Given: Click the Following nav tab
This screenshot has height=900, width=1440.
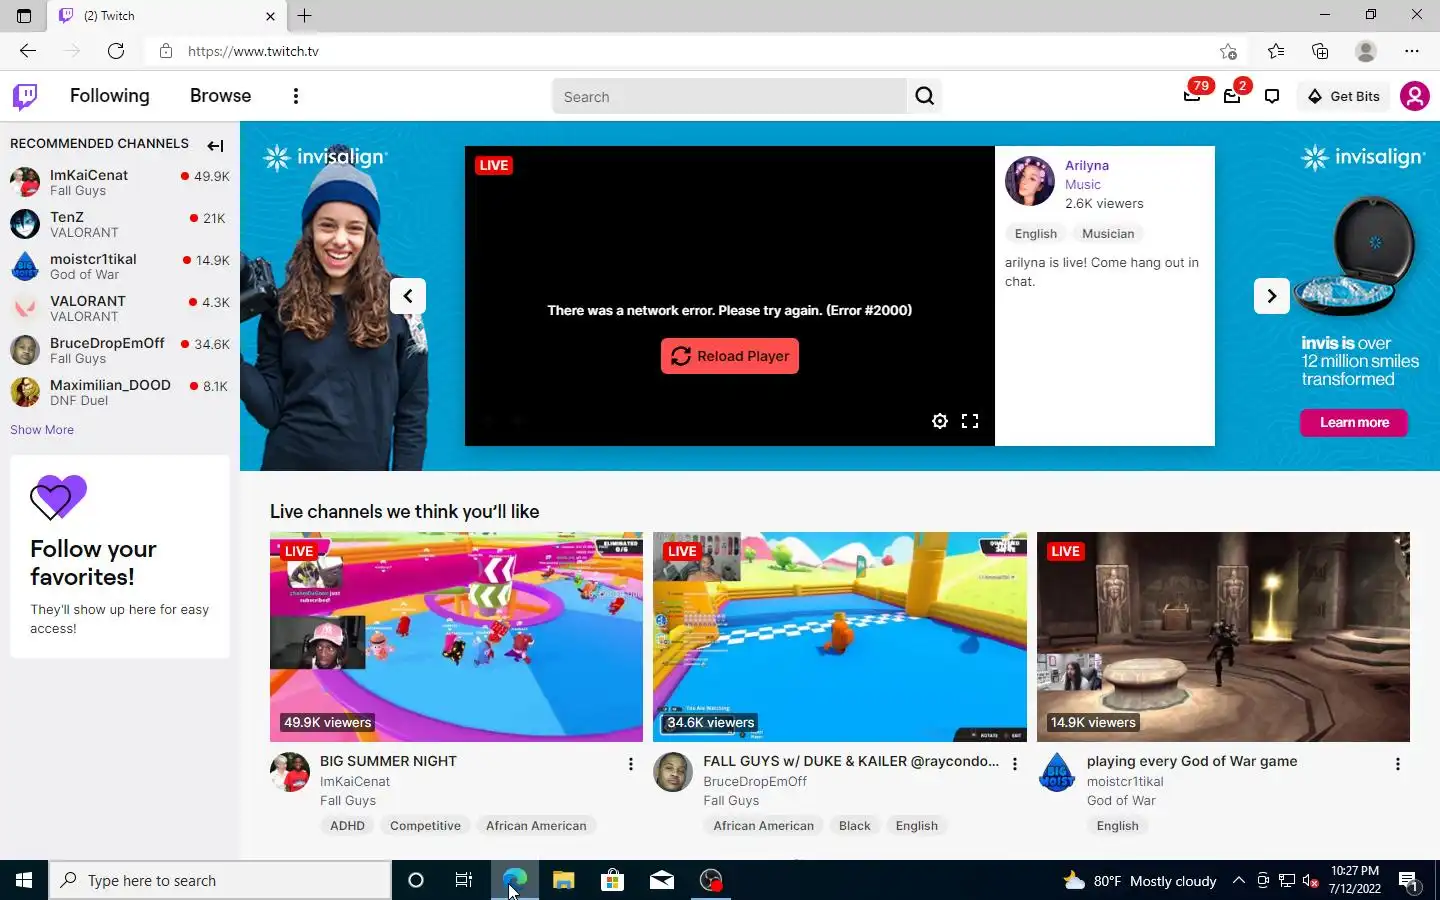Looking at the screenshot, I should pyautogui.click(x=109, y=96).
